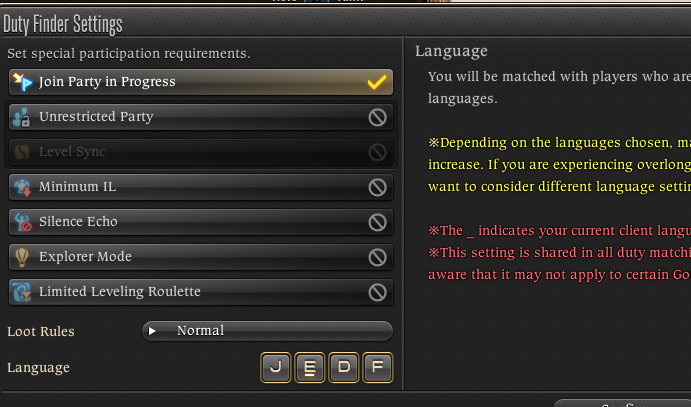
Task: Toggle Japanese language J button
Action: (275, 367)
